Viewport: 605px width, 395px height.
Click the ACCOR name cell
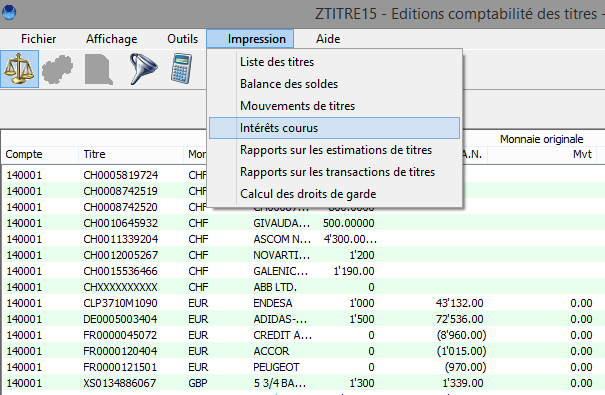(271, 351)
